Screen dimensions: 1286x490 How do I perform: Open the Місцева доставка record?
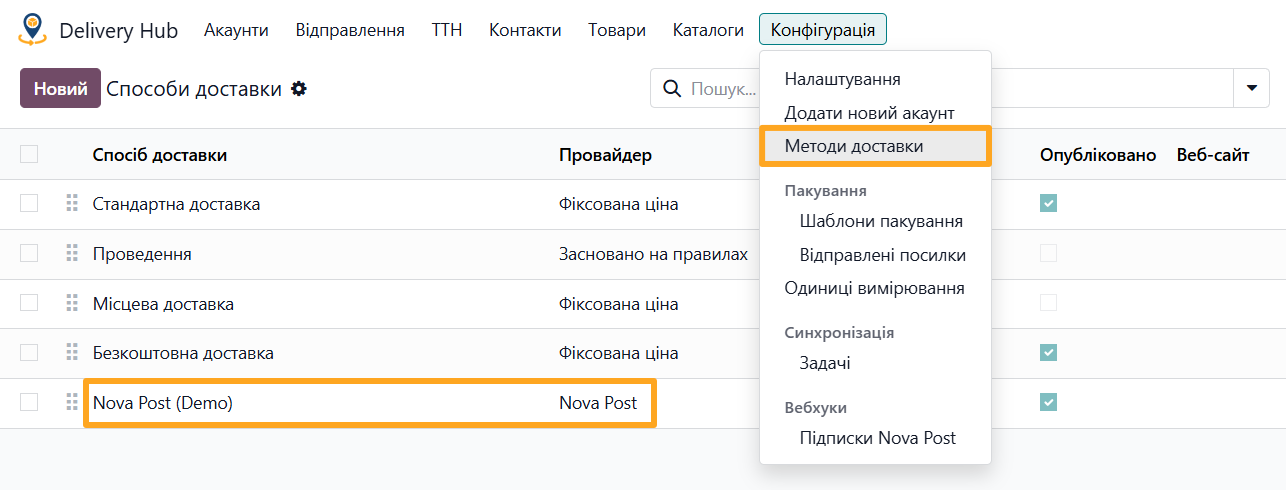[x=163, y=304]
